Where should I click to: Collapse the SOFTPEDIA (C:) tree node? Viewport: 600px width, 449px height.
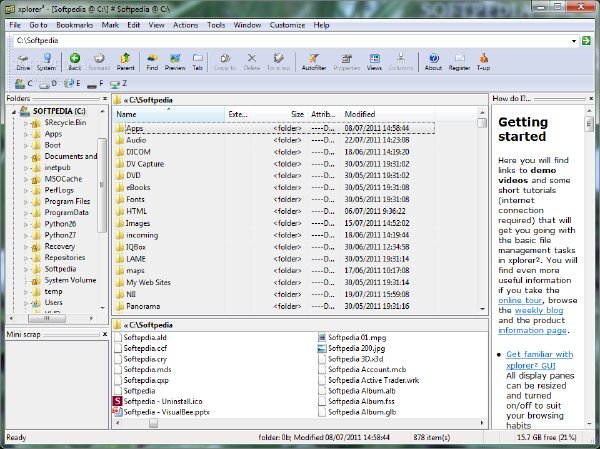14,112
